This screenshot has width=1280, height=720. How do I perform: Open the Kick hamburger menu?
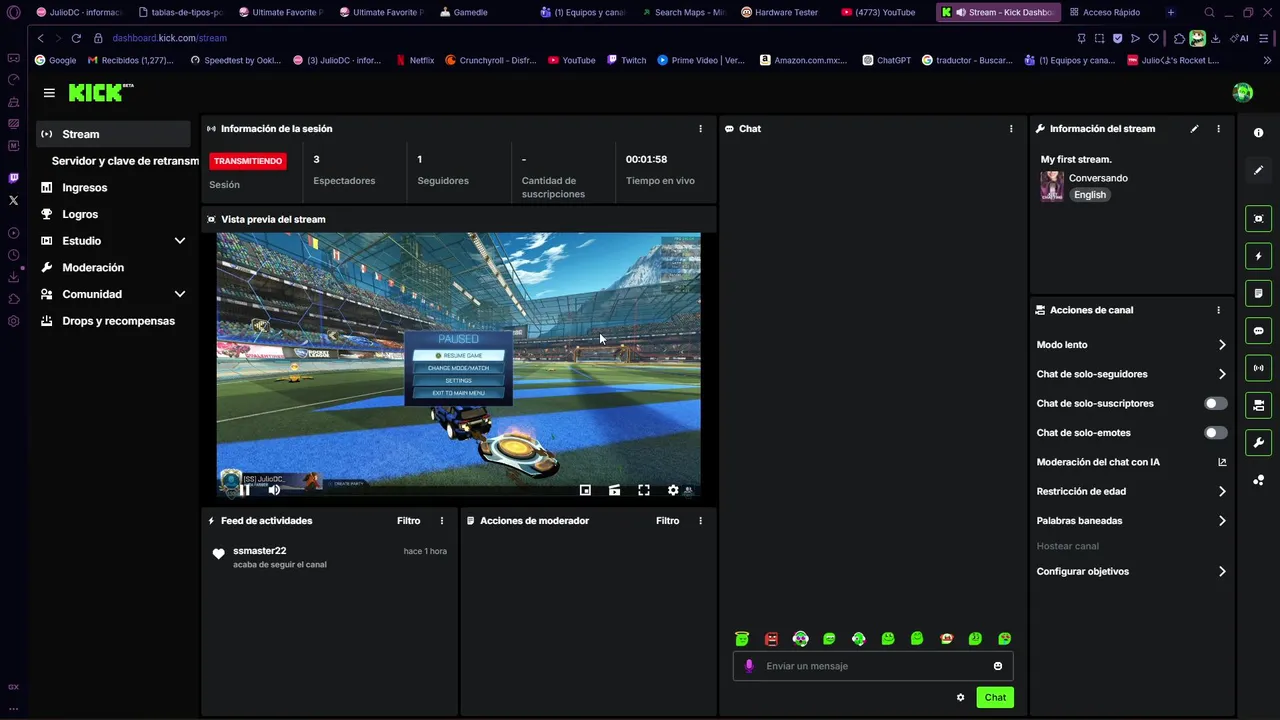coord(49,92)
